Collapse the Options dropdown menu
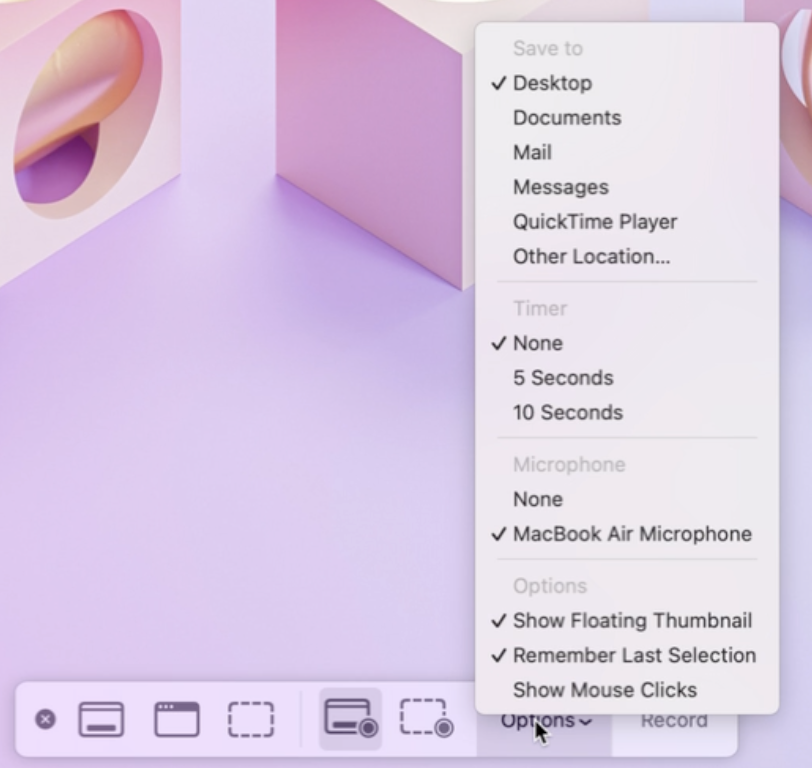The height and width of the screenshot is (768, 812). pos(545,721)
